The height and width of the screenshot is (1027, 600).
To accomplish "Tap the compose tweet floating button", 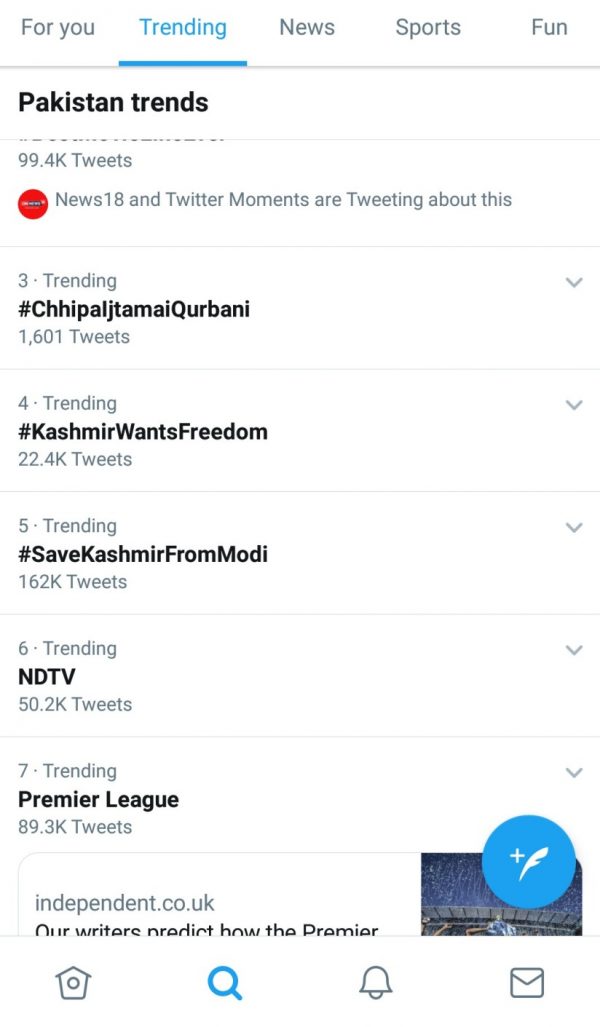I will [529, 862].
